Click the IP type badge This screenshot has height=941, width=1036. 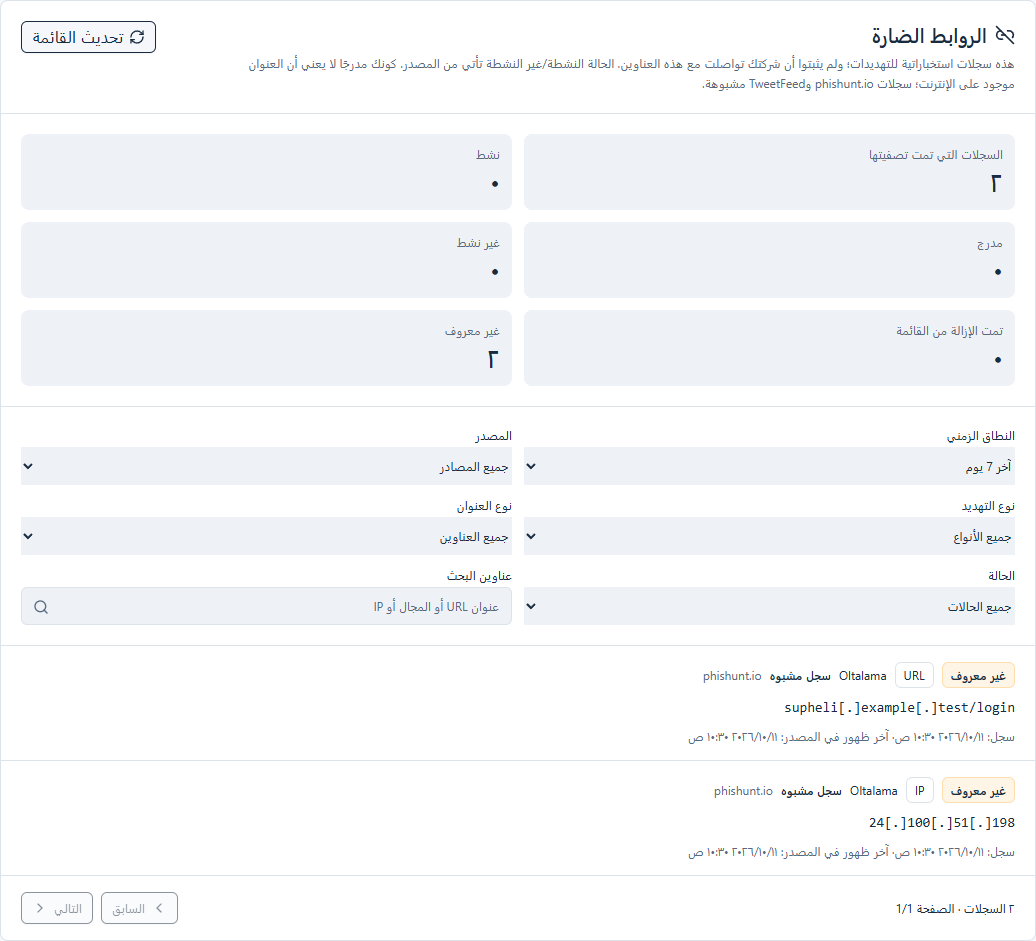click(x=920, y=790)
